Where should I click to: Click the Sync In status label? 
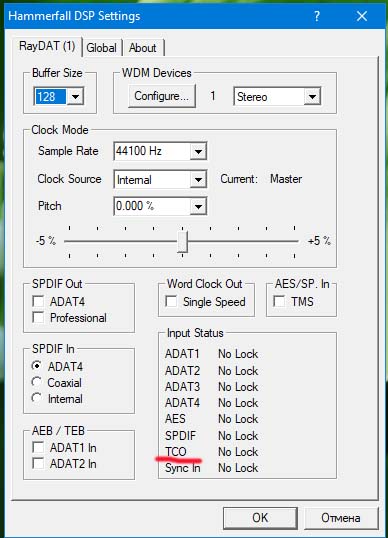coord(183,468)
